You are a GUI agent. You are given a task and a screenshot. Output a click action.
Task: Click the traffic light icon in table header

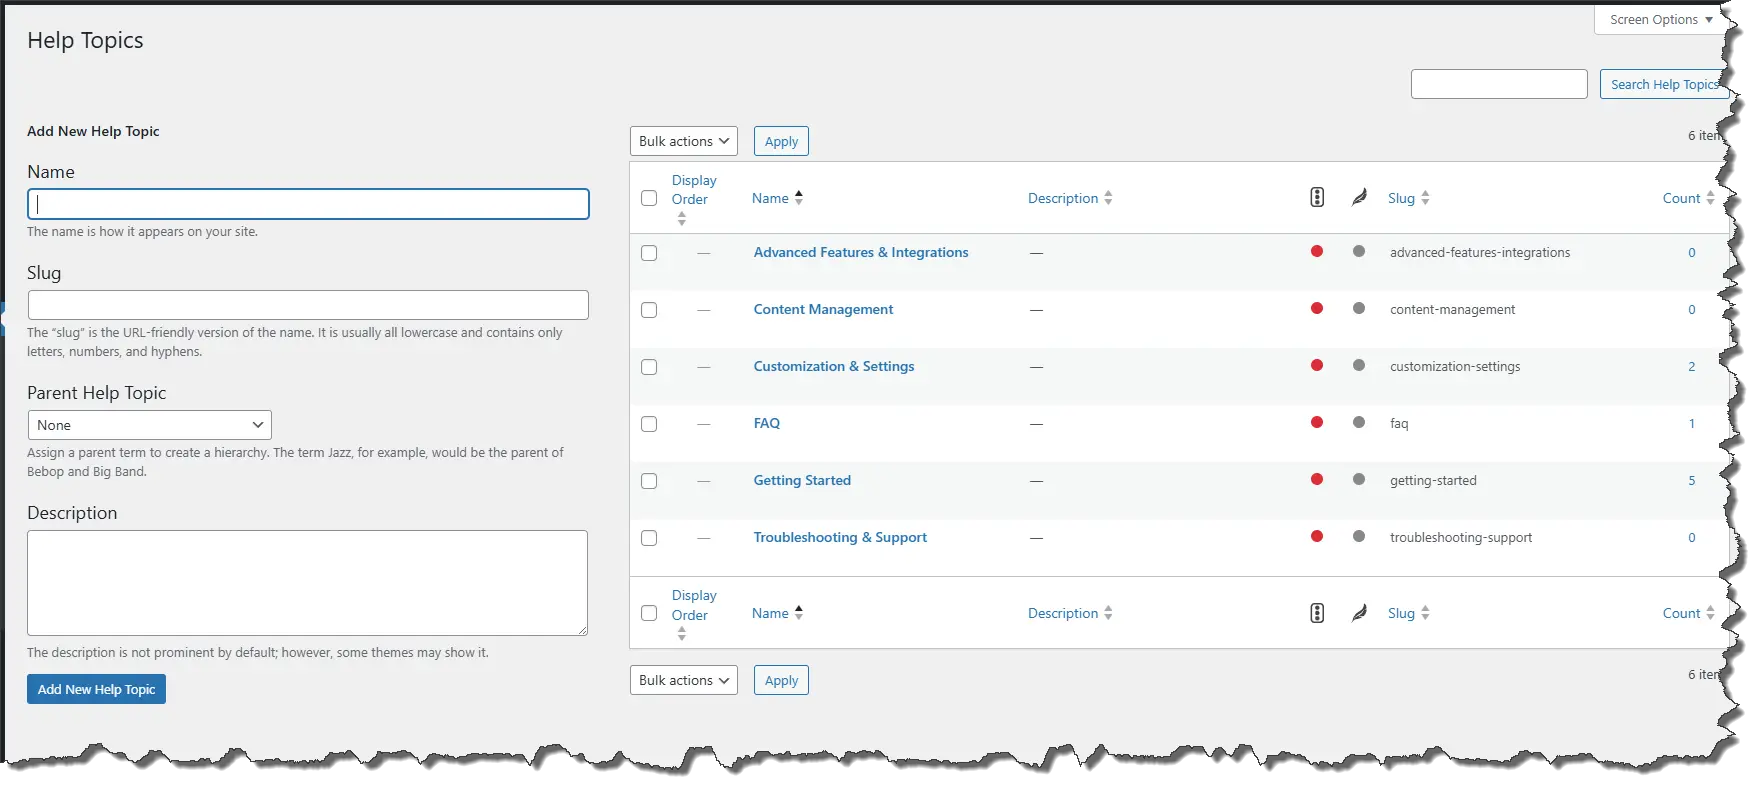[1317, 198]
